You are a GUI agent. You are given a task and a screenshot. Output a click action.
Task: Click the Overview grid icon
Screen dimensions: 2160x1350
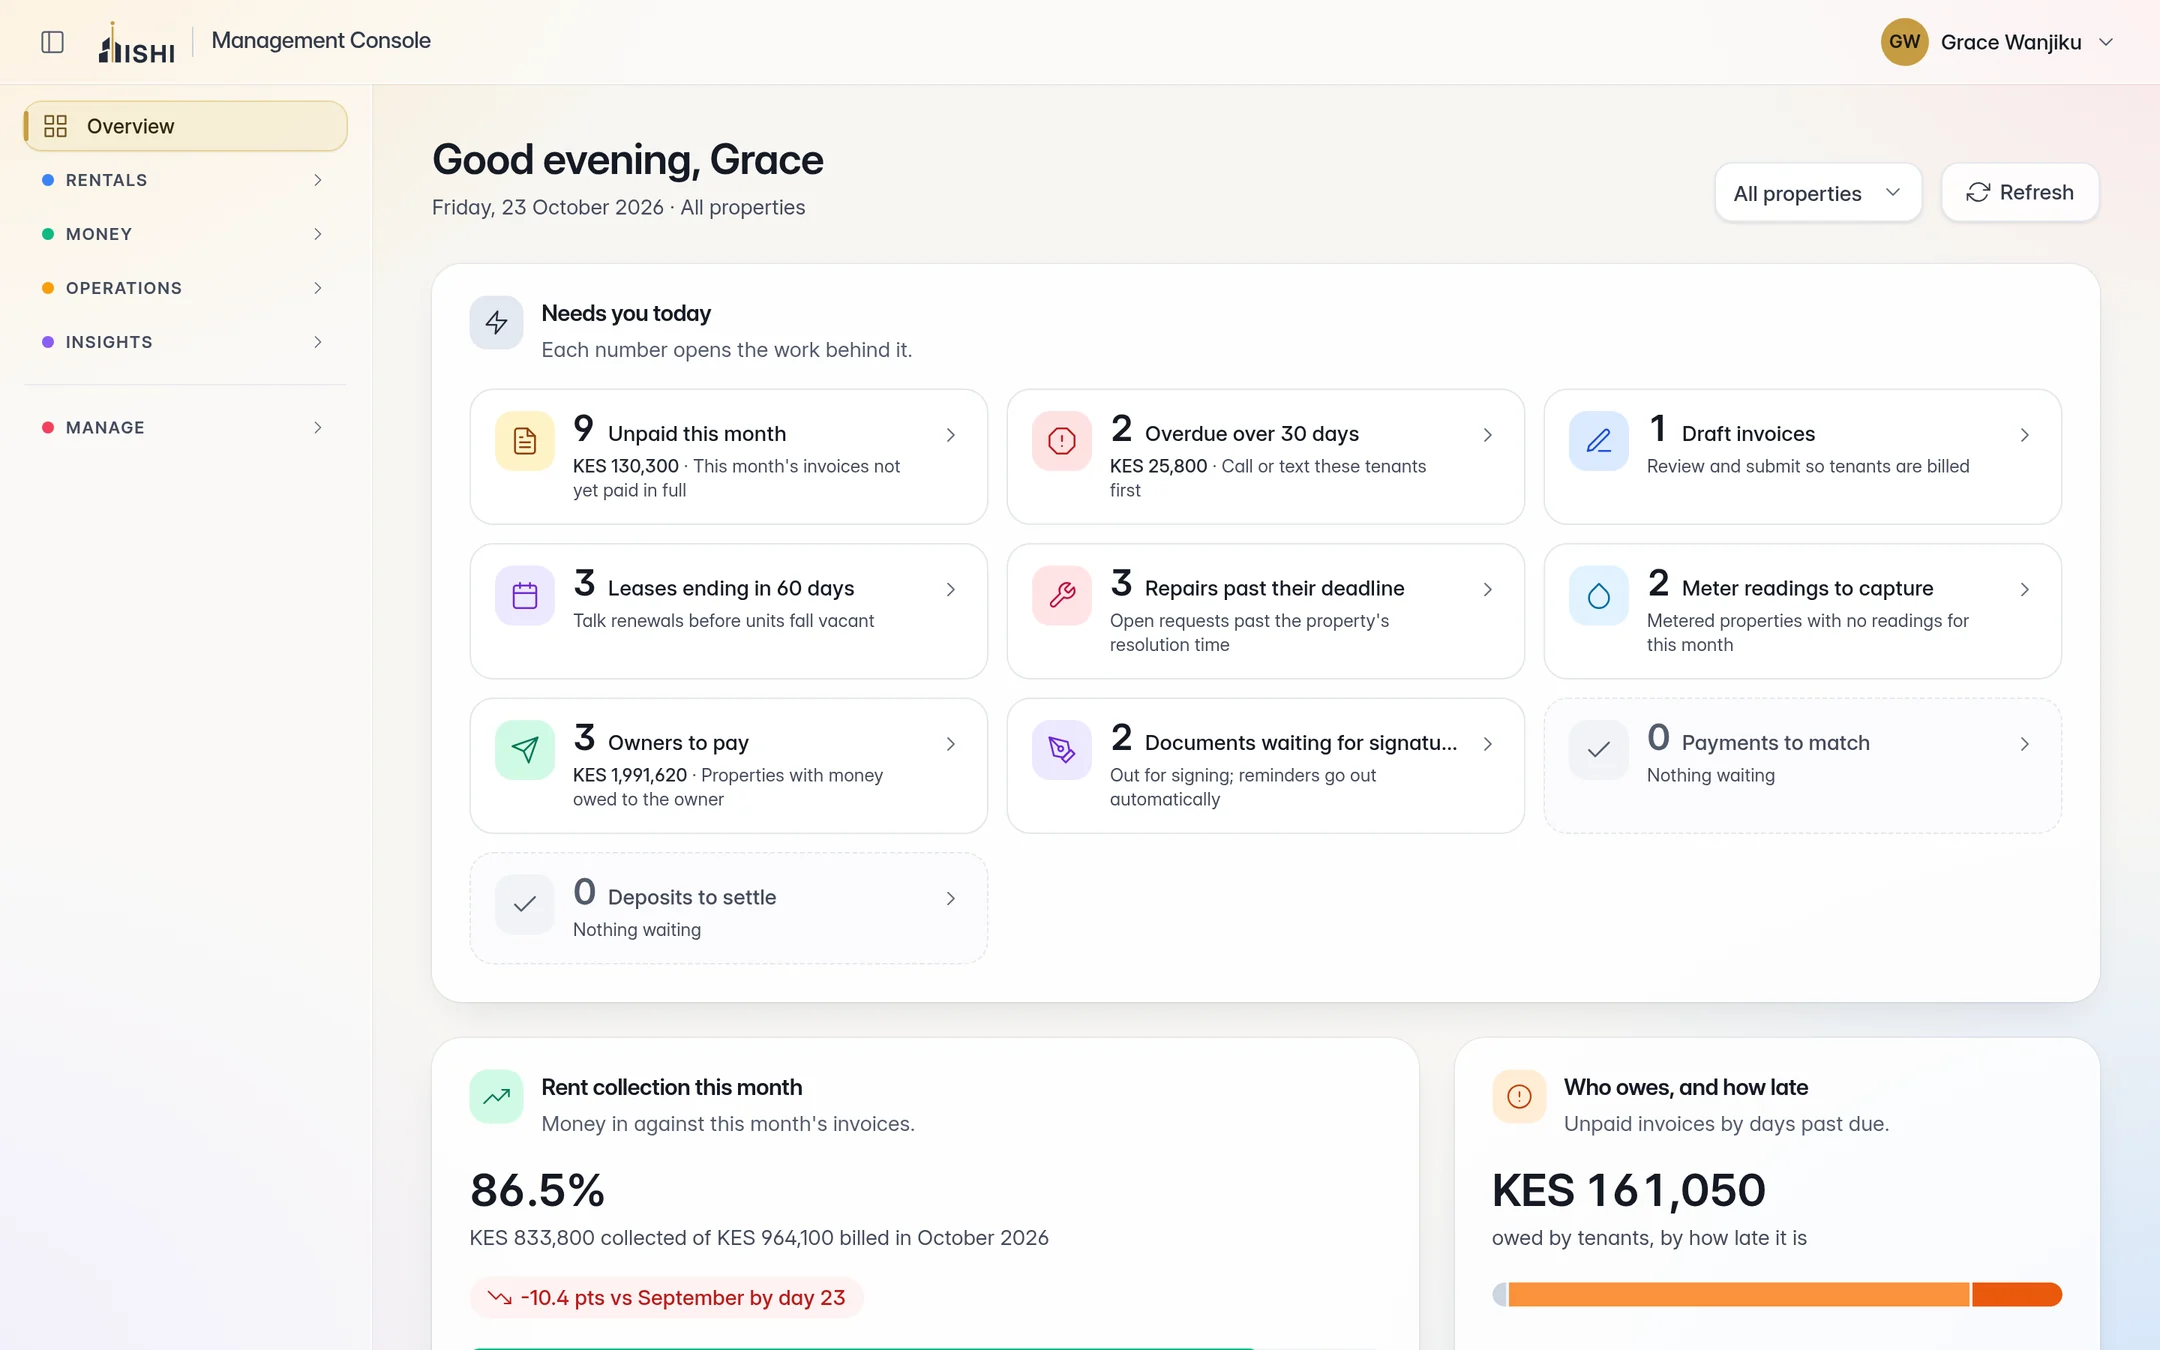[x=56, y=126]
